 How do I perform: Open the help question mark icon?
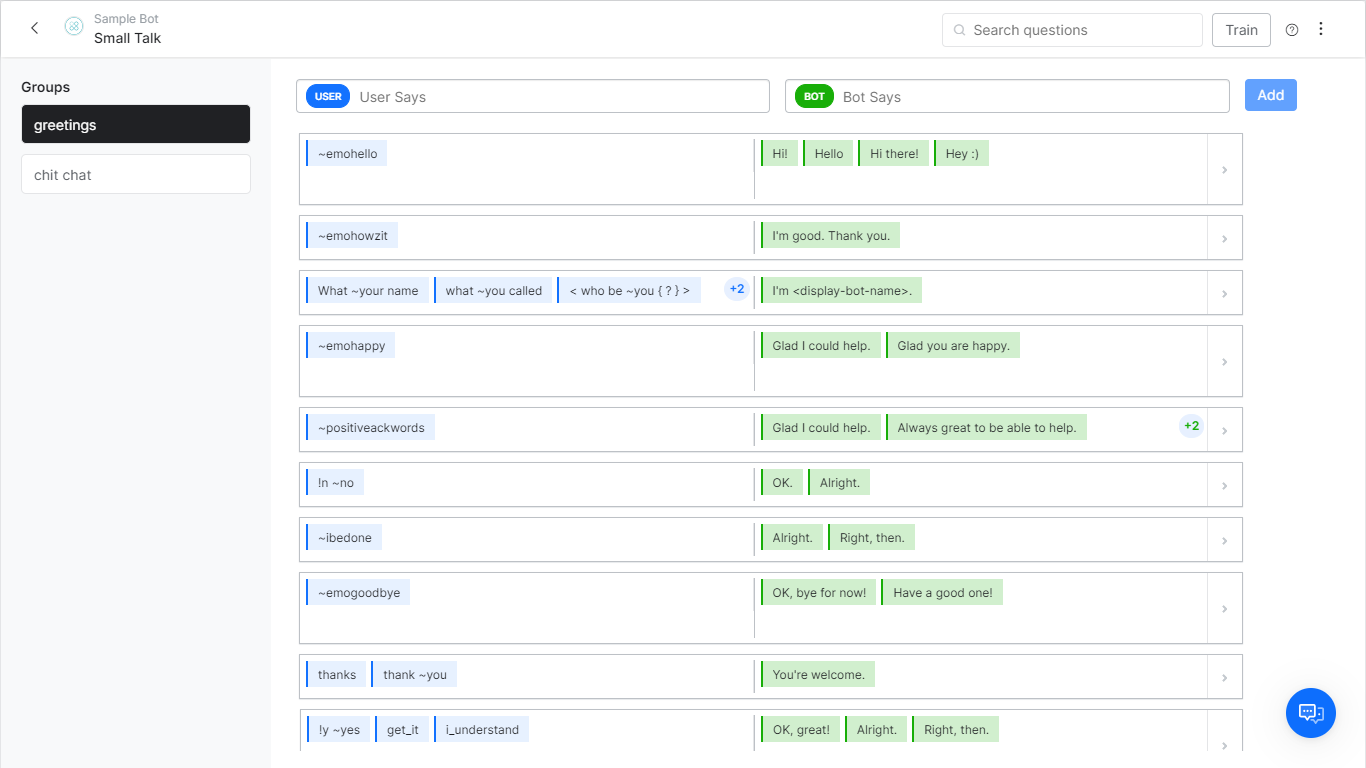coord(1292,30)
